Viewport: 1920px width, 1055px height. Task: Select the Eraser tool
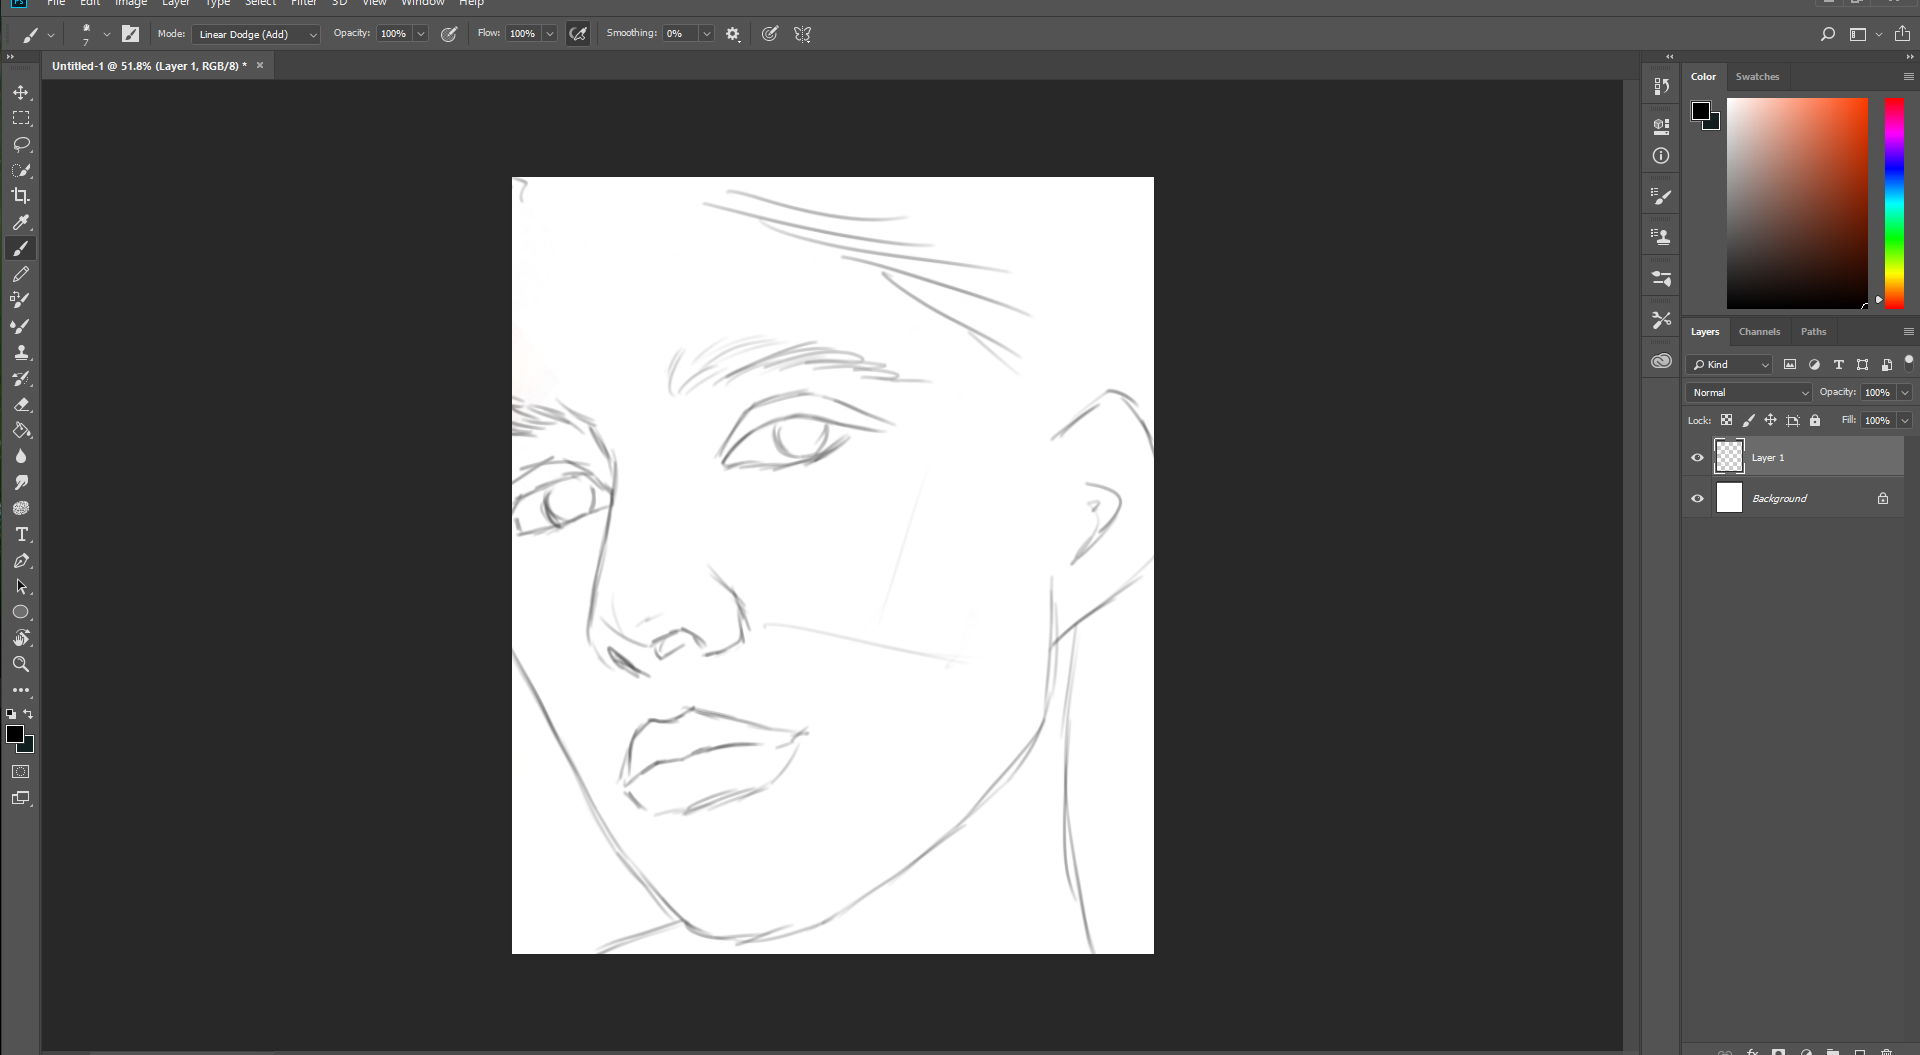21,404
